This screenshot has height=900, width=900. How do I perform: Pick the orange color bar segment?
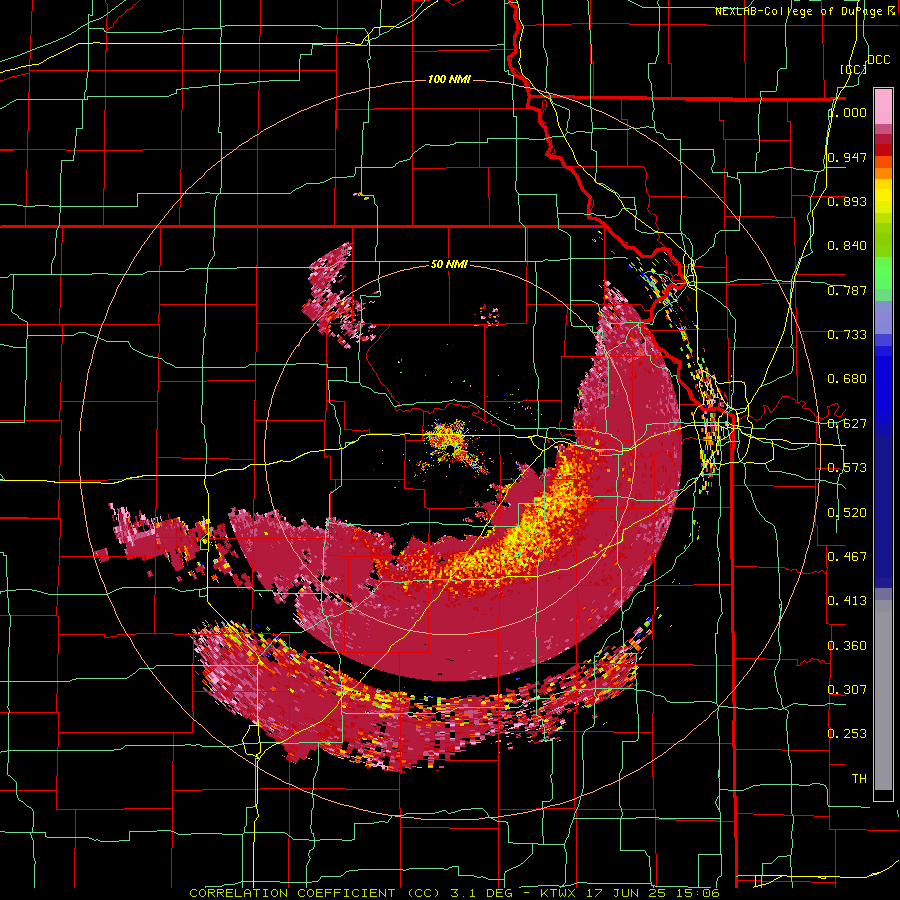coord(883,173)
